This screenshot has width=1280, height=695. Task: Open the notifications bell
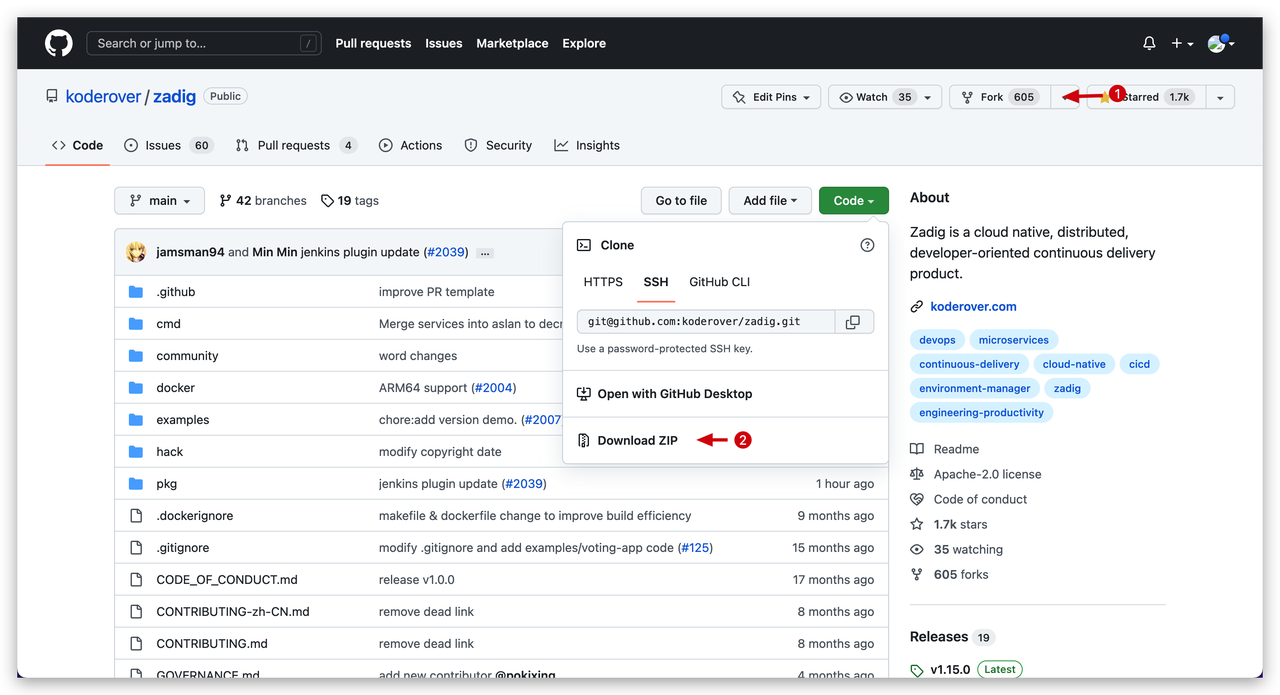click(1149, 43)
